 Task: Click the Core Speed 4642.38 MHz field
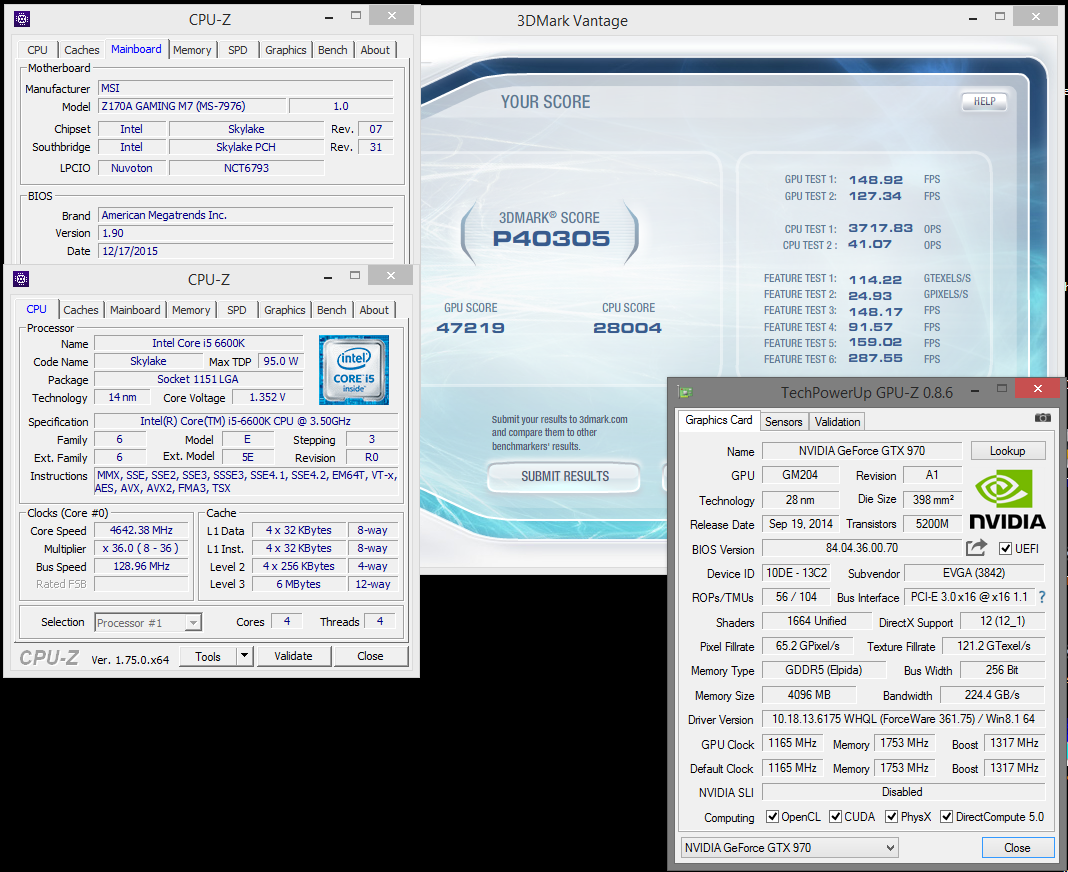[x=142, y=530]
